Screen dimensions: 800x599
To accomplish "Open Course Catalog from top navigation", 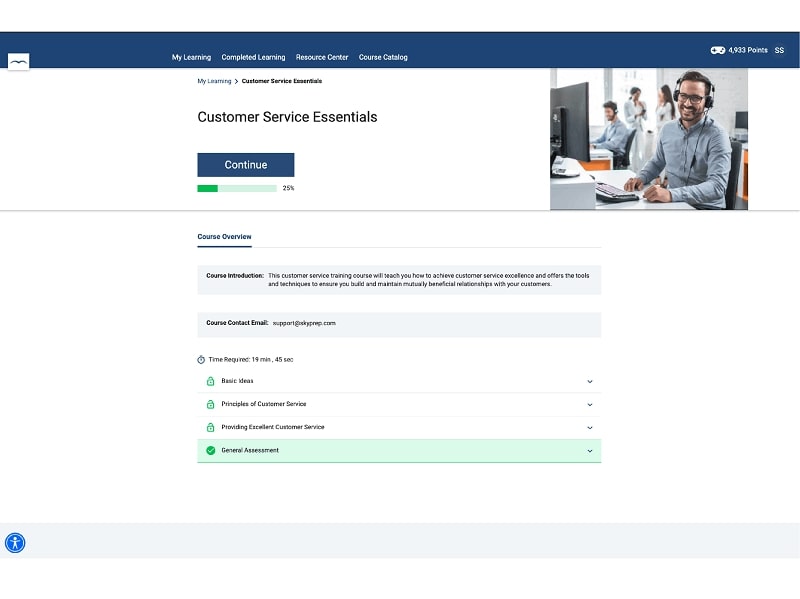I will (383, 57).
